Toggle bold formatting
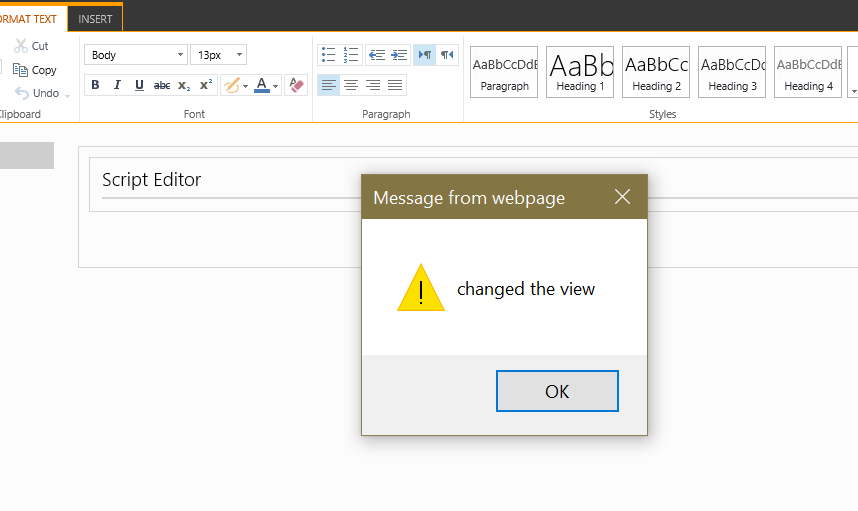Image resolution: width=858 pixels, height=511 pixels. (95, 85)
